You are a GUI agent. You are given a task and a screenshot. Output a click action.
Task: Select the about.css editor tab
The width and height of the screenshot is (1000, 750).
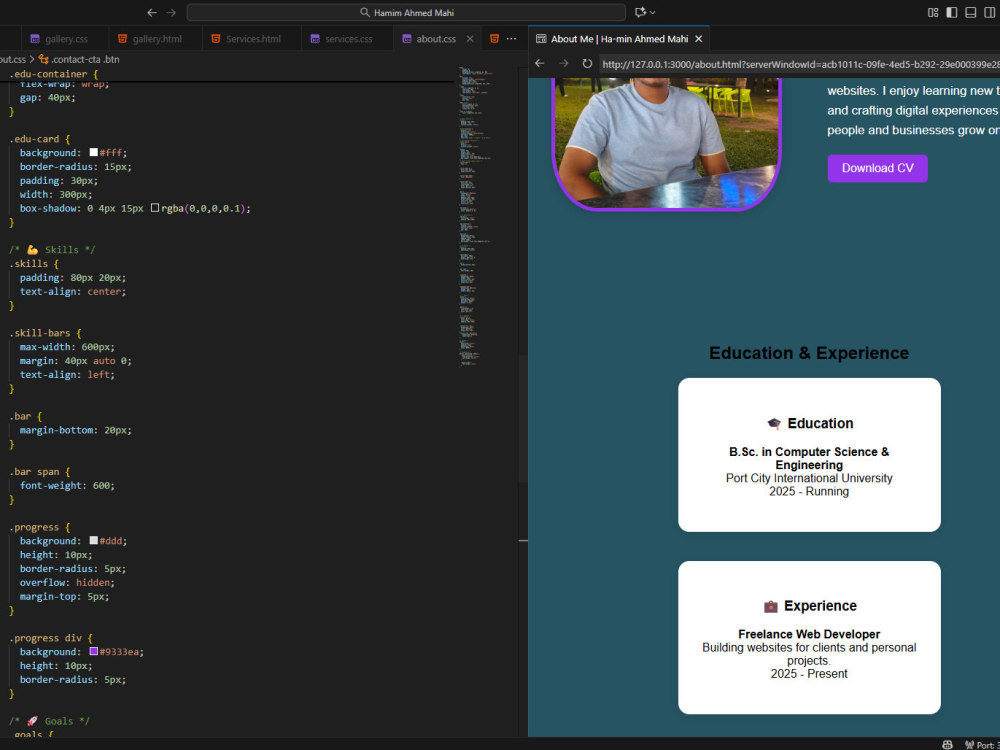(436, 39)
